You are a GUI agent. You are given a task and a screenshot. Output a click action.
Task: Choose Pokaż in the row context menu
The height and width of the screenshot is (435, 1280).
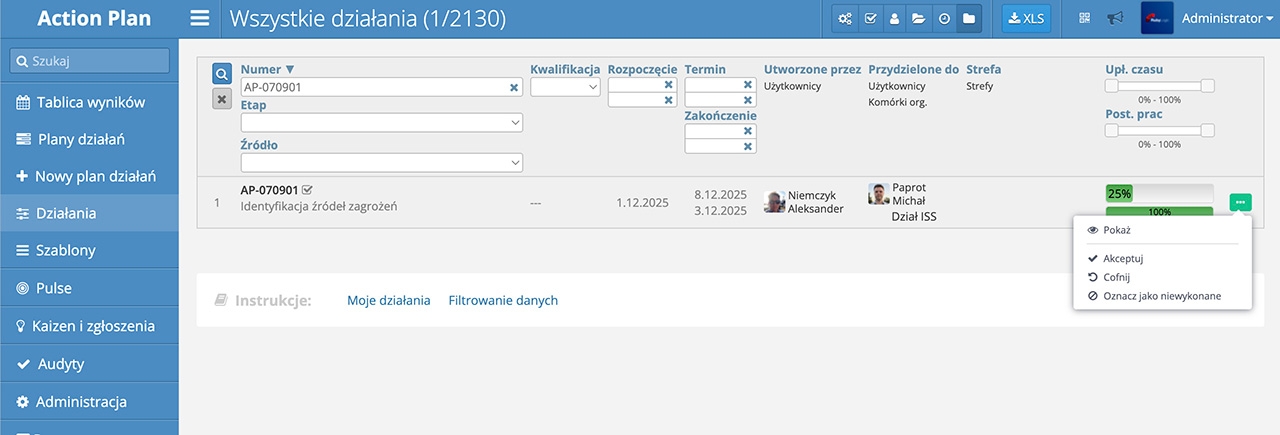pos(1162,230)
